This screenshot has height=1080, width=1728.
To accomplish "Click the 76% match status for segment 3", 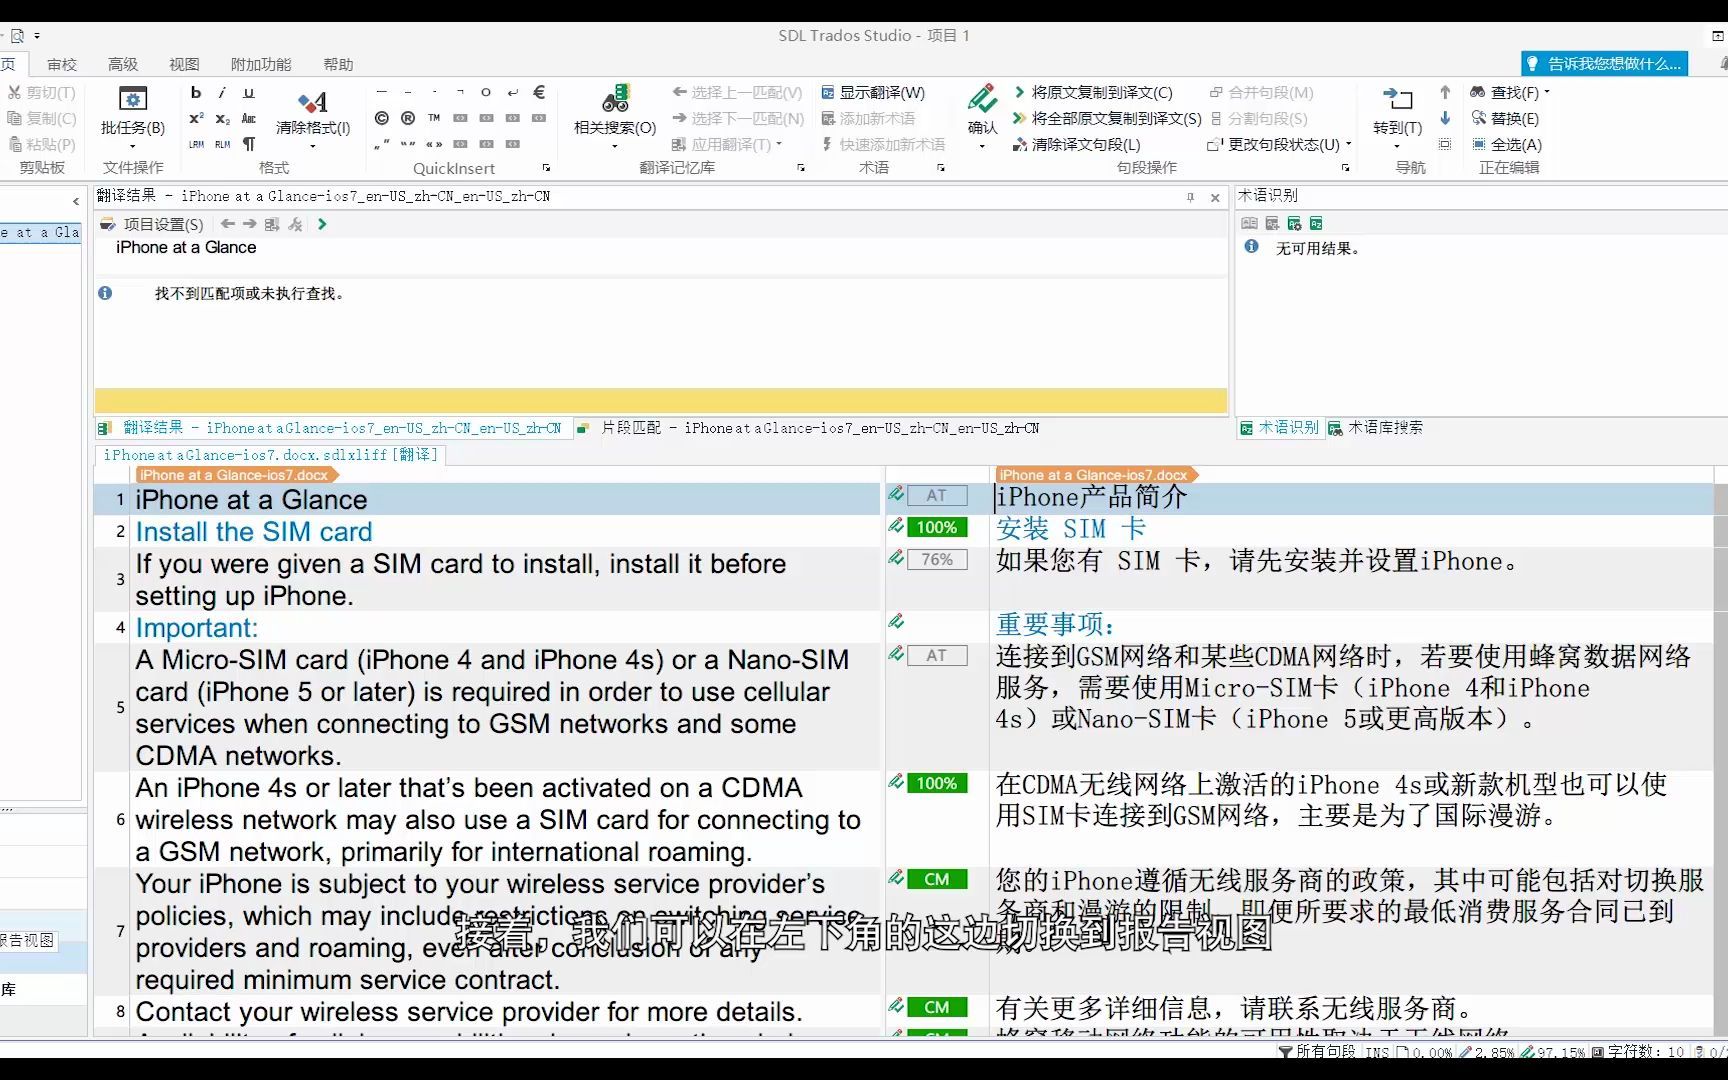I will (x=937, y=560).
